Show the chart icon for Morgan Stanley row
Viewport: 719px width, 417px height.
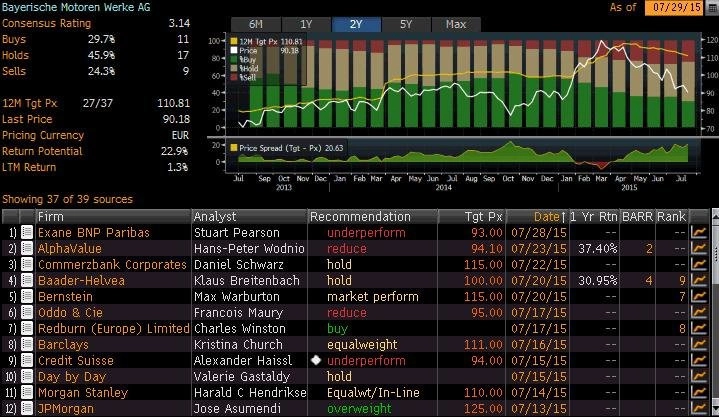699,393
